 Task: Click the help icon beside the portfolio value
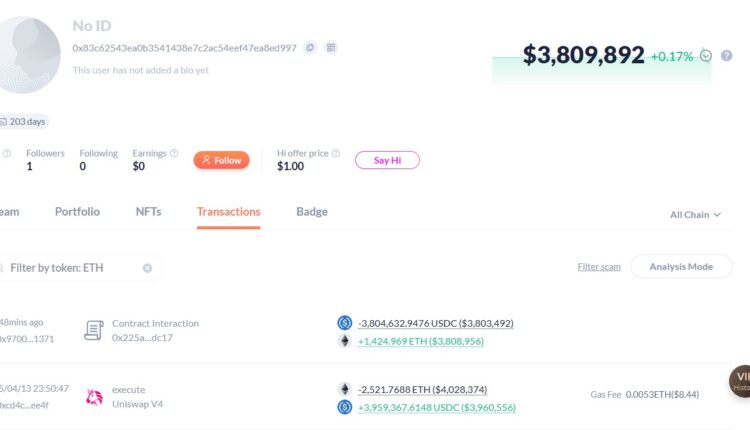(729, 56)
